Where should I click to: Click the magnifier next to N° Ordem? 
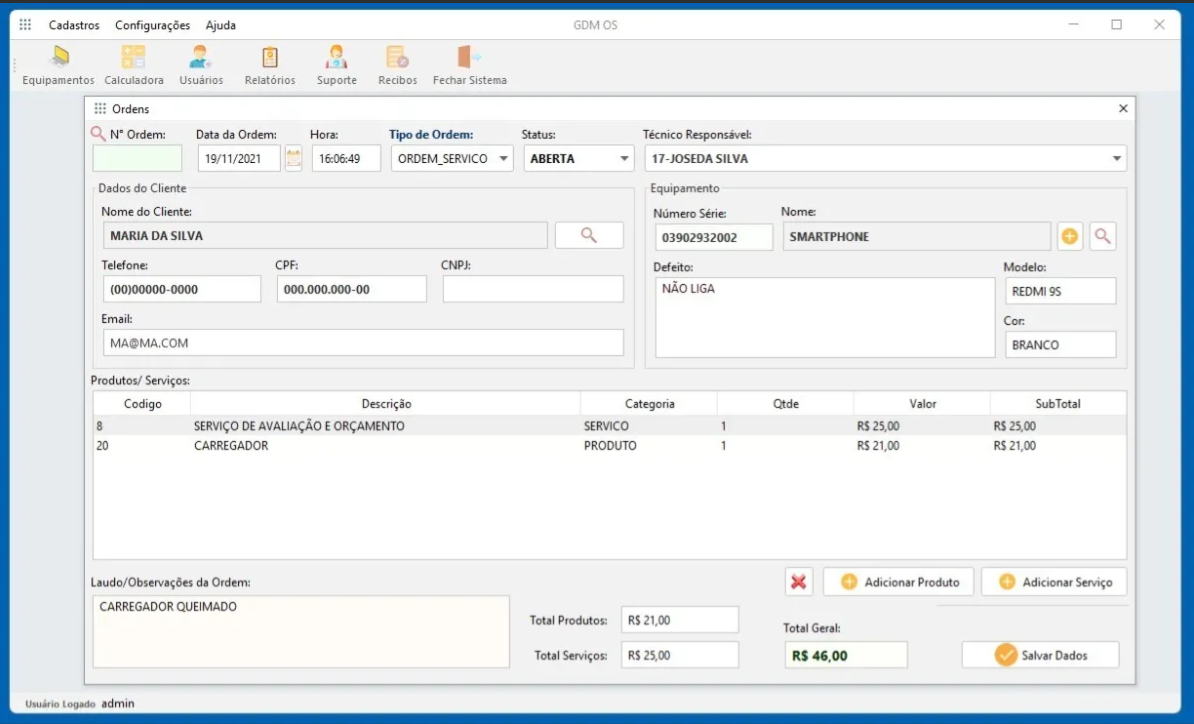(97, 133)
